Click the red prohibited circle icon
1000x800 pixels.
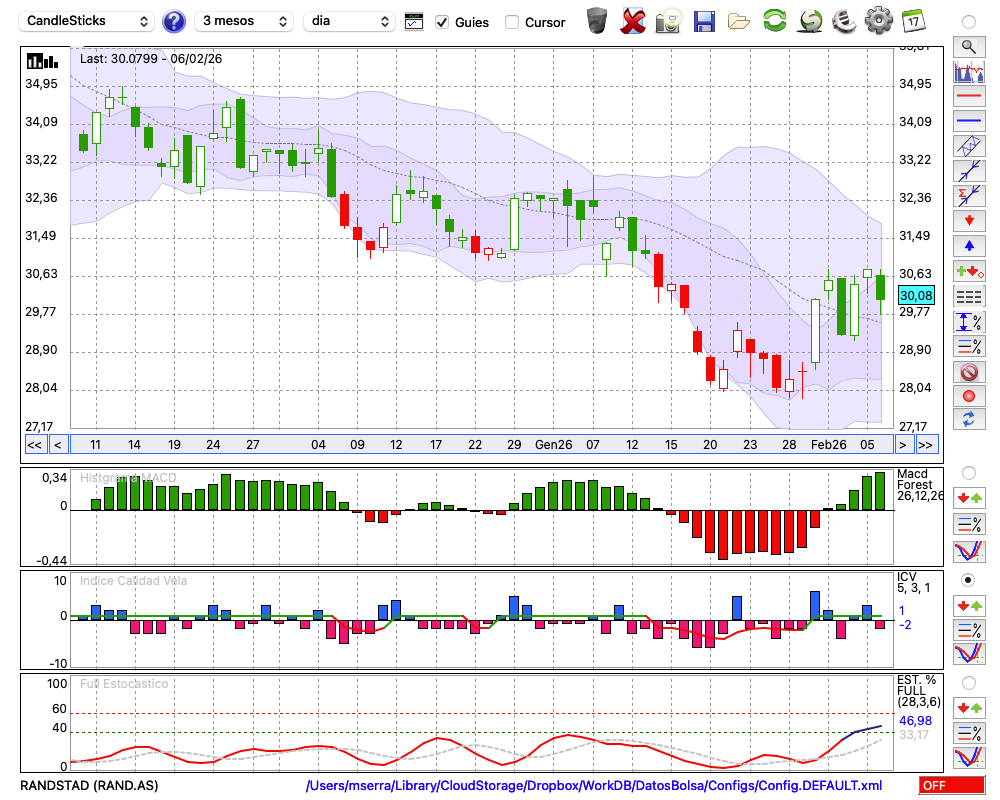point(969,371)
